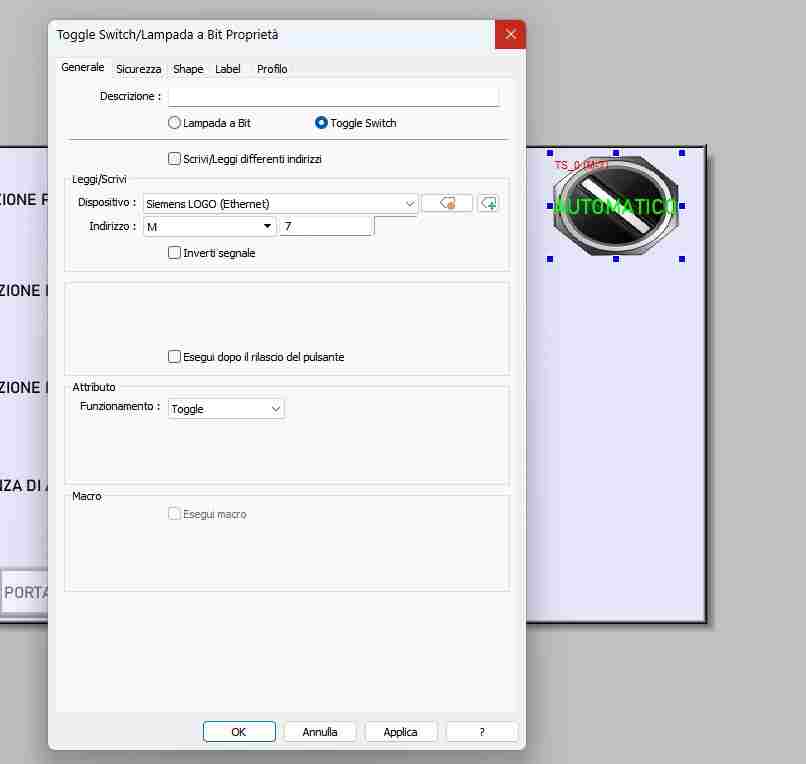Screen dimensions: 806x764
Task: Expand the Indirizzo address type dropdown
Action: tap(209, 227)
